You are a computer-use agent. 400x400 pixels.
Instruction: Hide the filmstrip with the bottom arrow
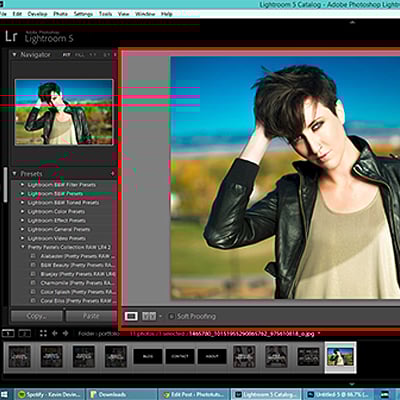click(352, 384)
